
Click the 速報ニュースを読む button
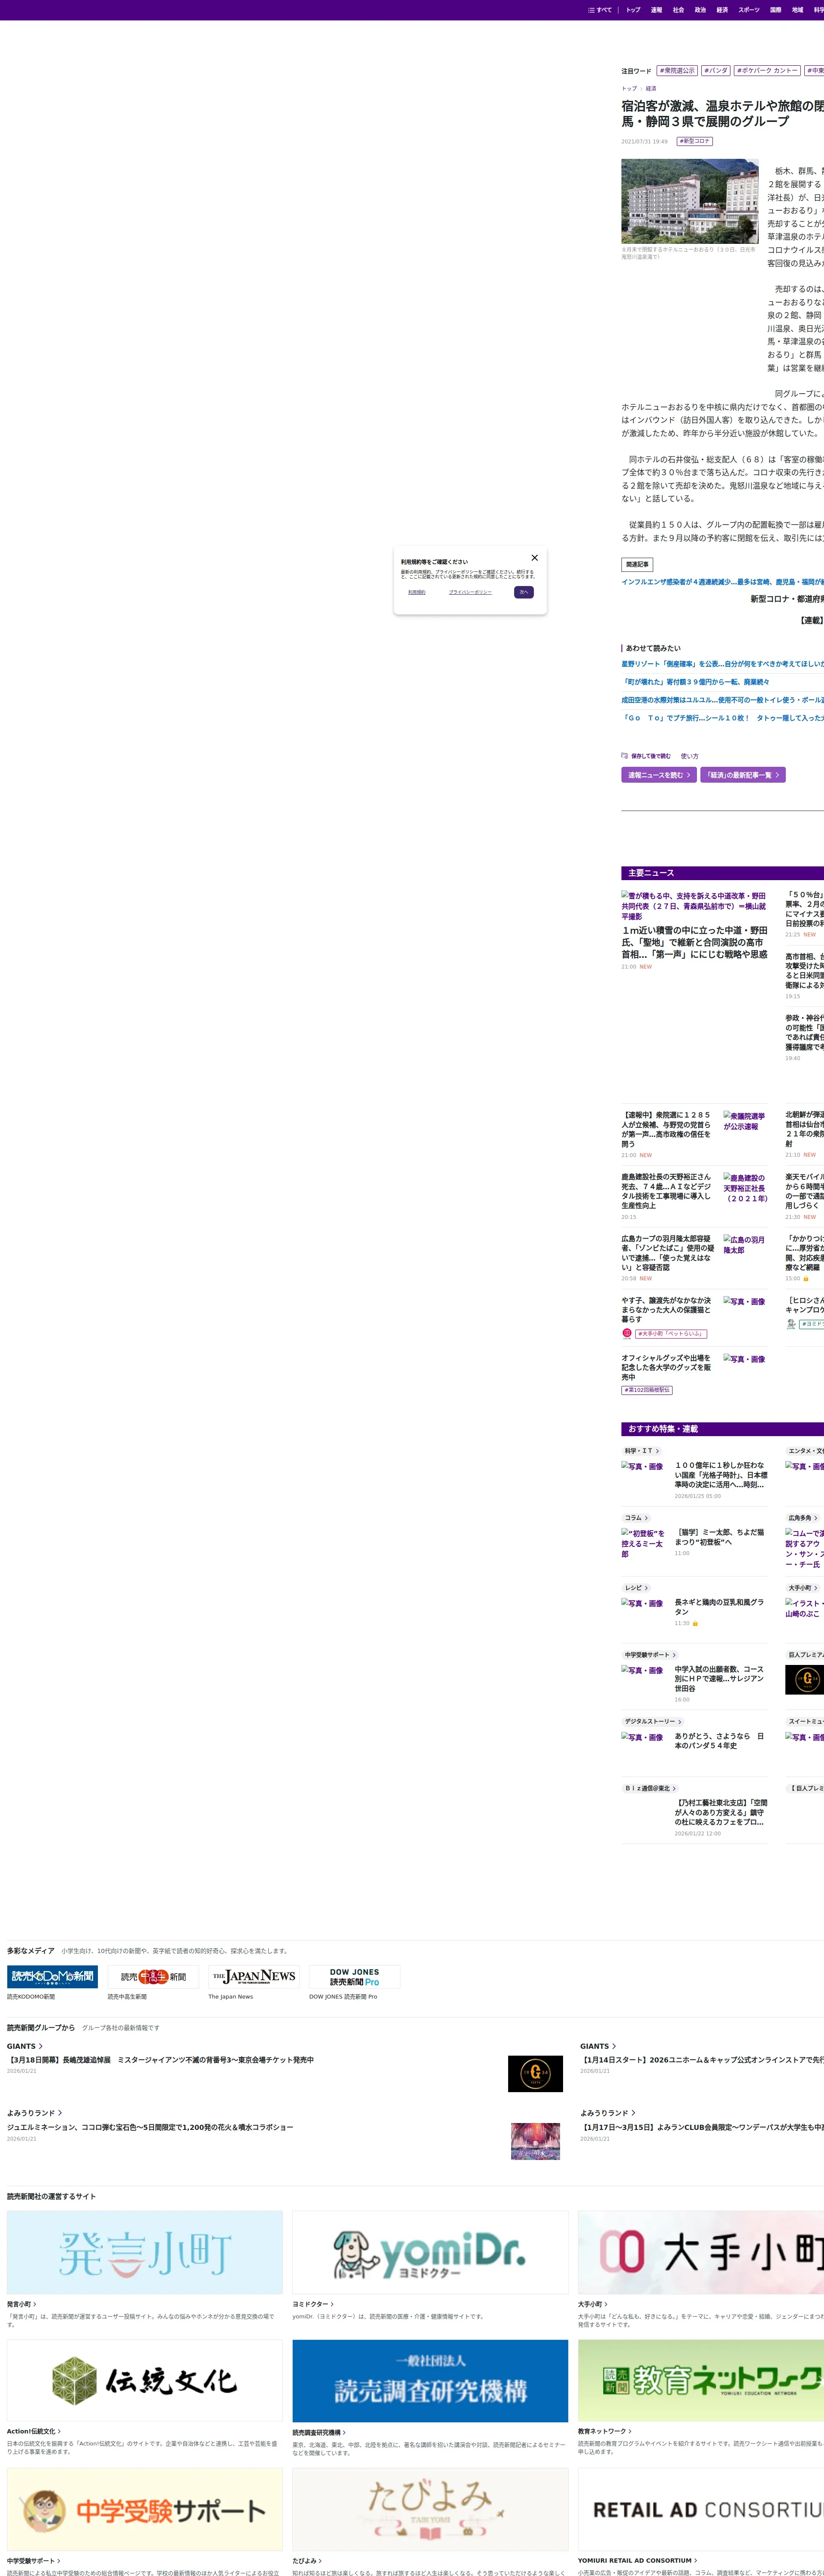click(659, 775)
